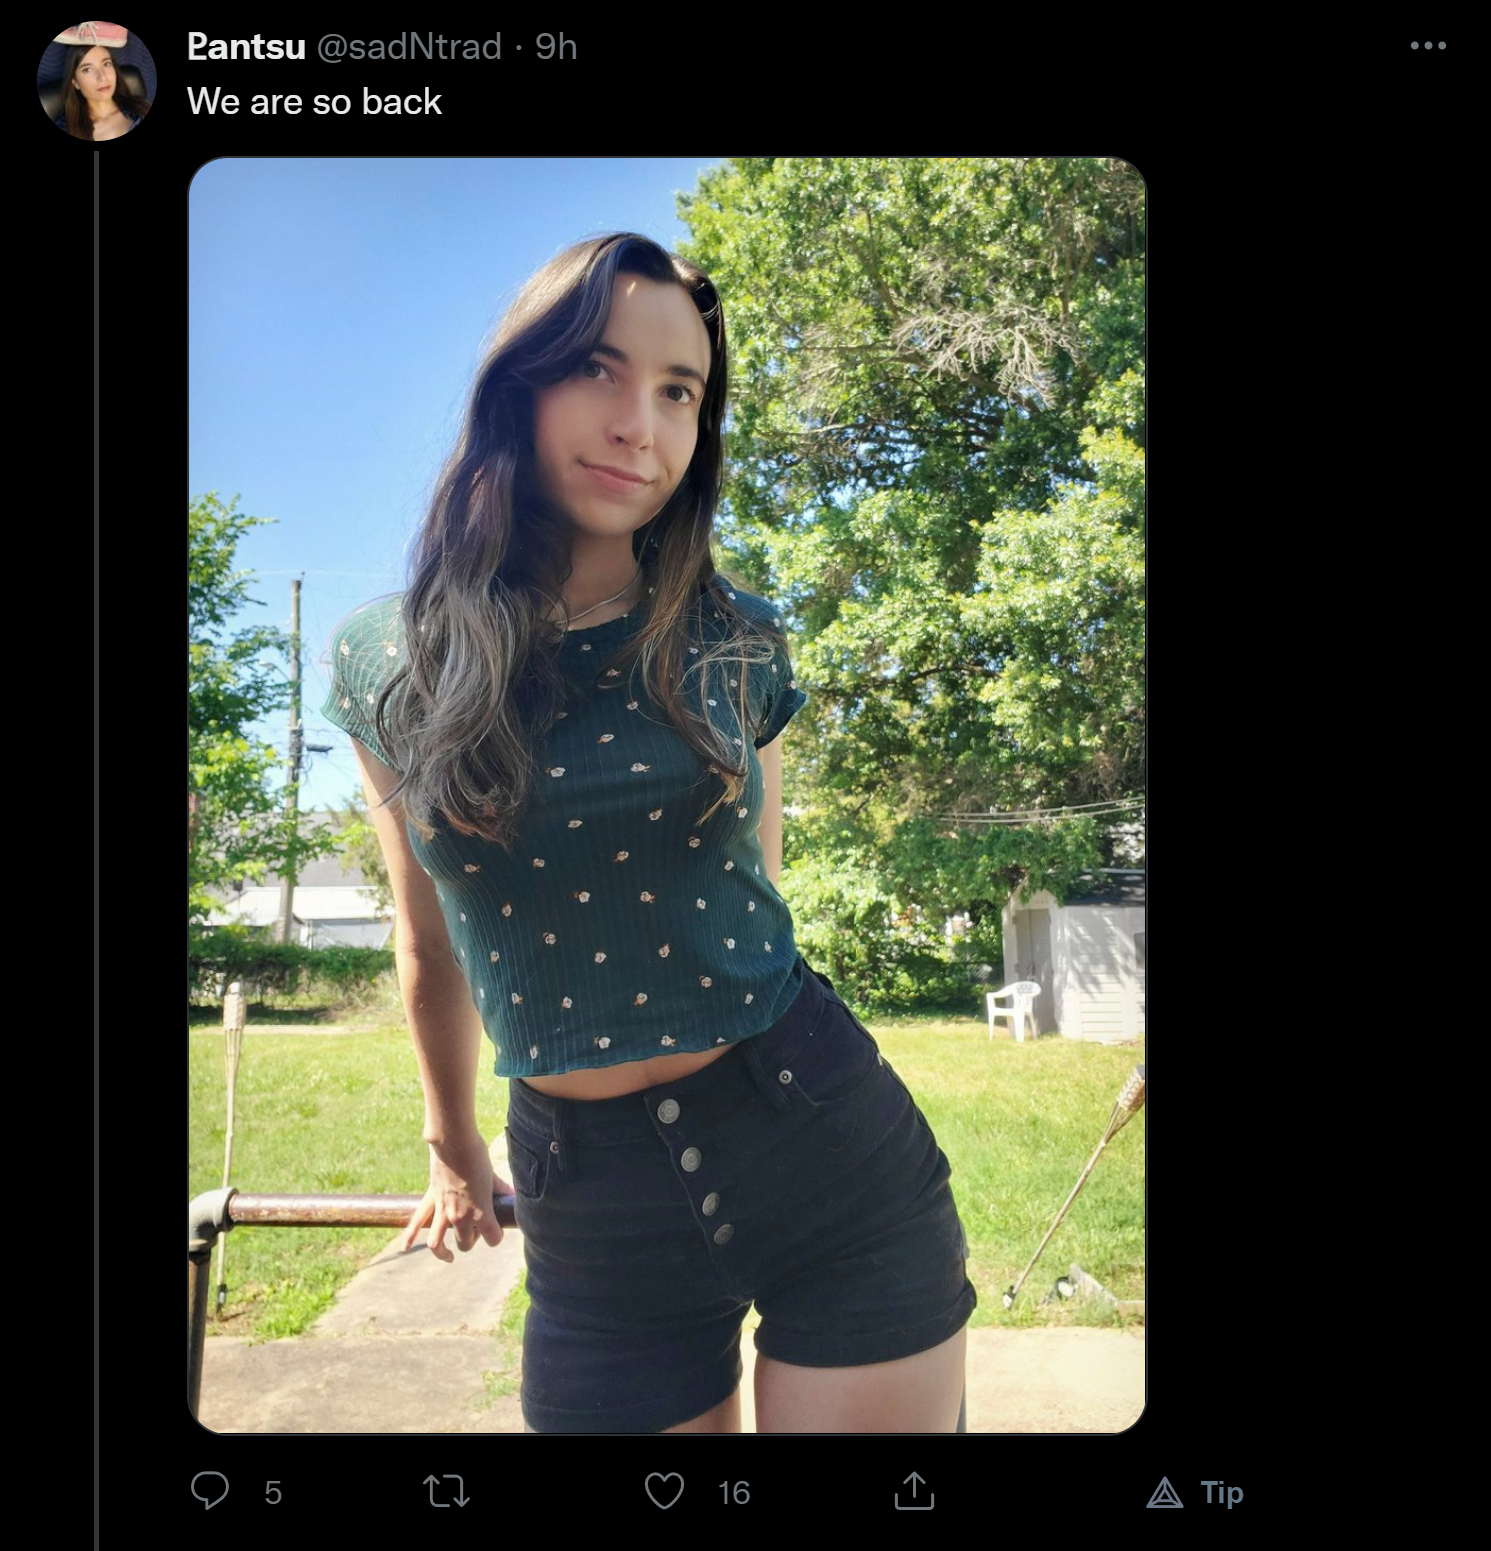The width and height of the screenshot is (1491, 1551).
Task: Click the reply count showing 5
Action: tap(273, 1493)
